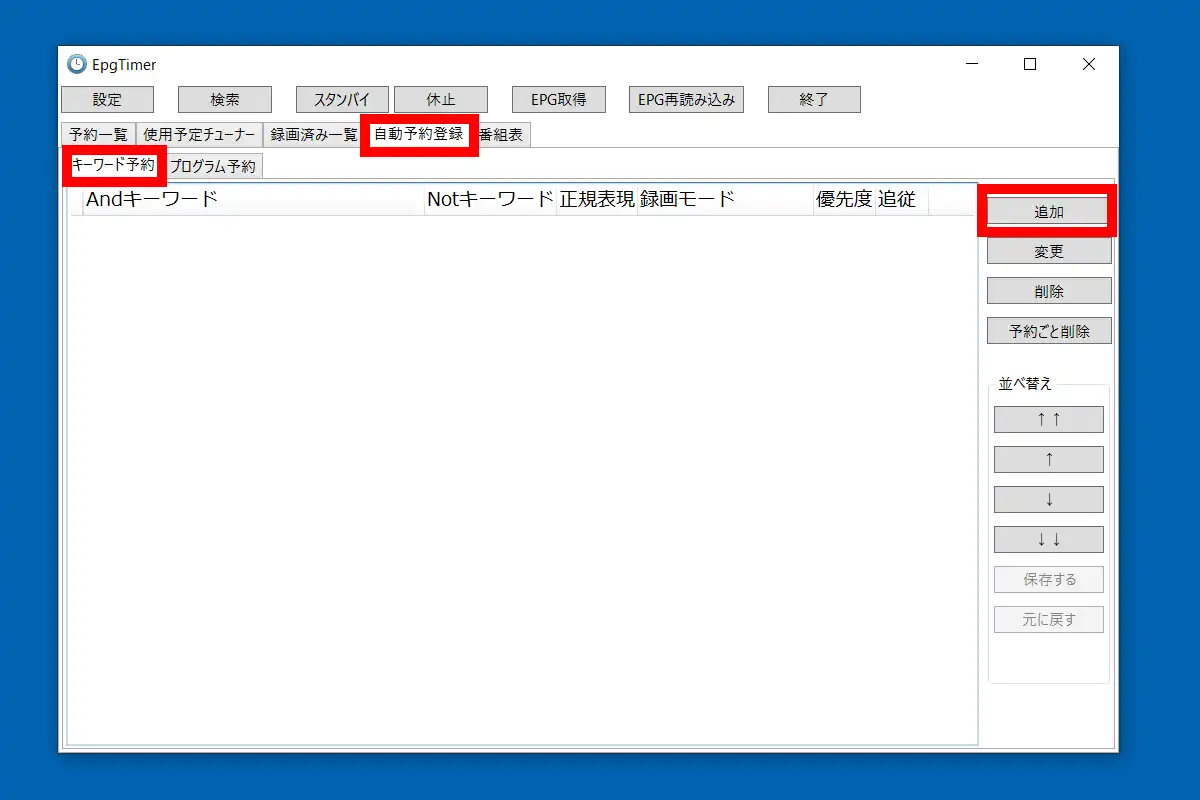This screenshot has width=1200, height=800.
Task: Click the 保存する save button
Action: [x=1049, y=580]
